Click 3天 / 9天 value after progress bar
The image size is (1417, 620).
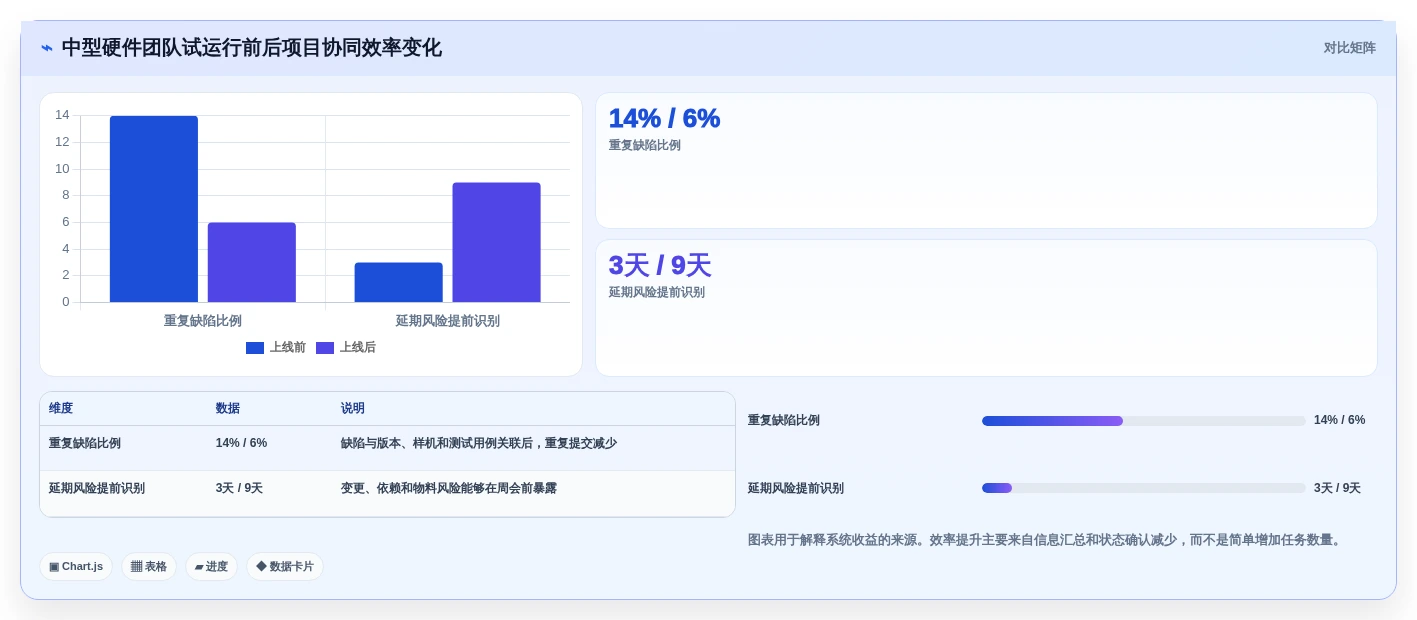[1338, 488]
